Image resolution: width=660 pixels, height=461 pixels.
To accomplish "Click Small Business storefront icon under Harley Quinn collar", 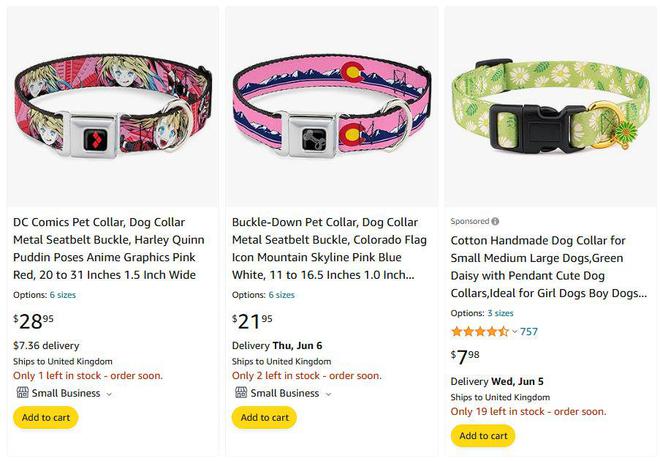I will click(x=22, y=393).
